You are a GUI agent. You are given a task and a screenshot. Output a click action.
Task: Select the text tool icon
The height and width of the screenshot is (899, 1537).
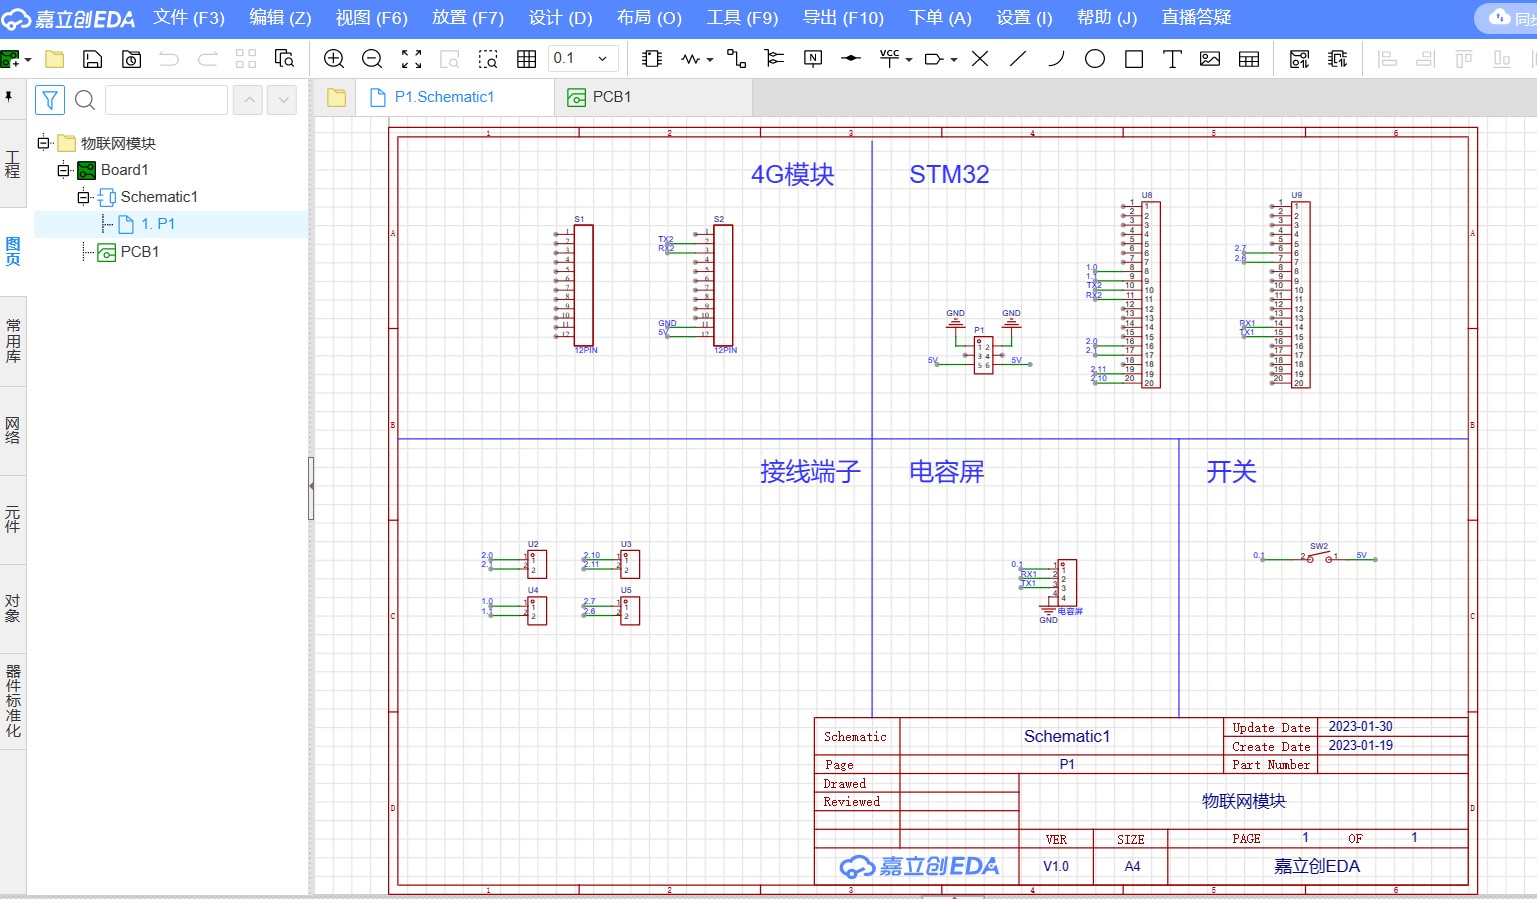pos(1172,59)
